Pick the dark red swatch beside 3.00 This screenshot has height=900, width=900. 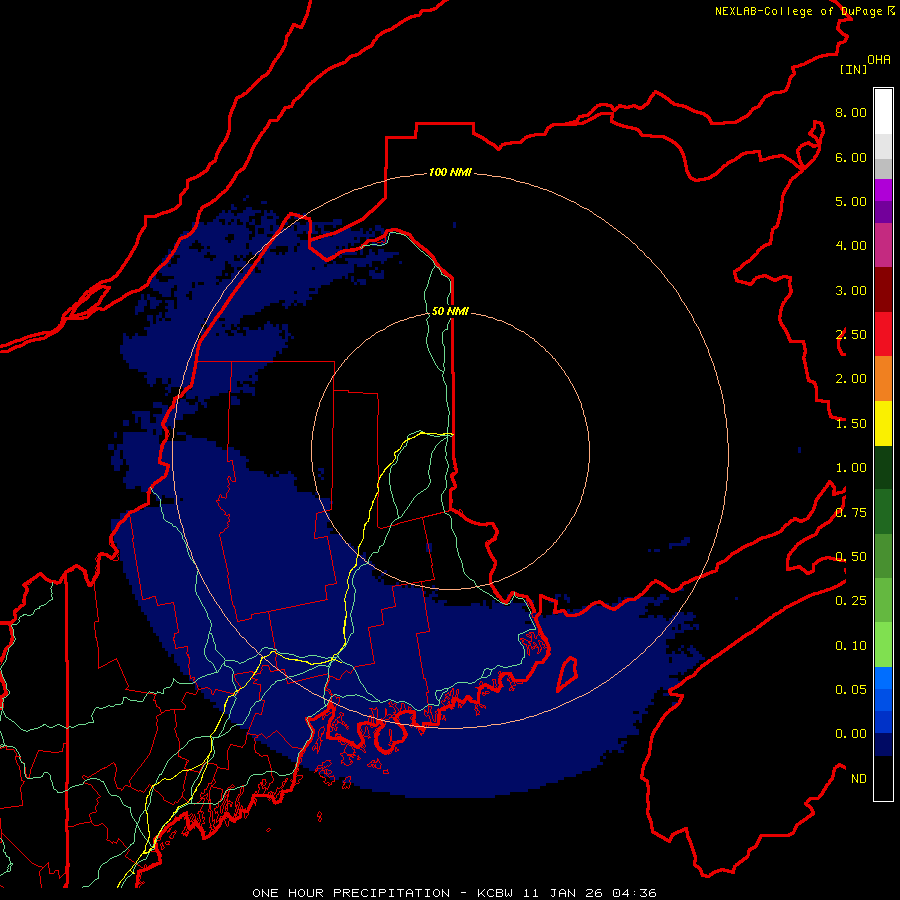point(883,290)
